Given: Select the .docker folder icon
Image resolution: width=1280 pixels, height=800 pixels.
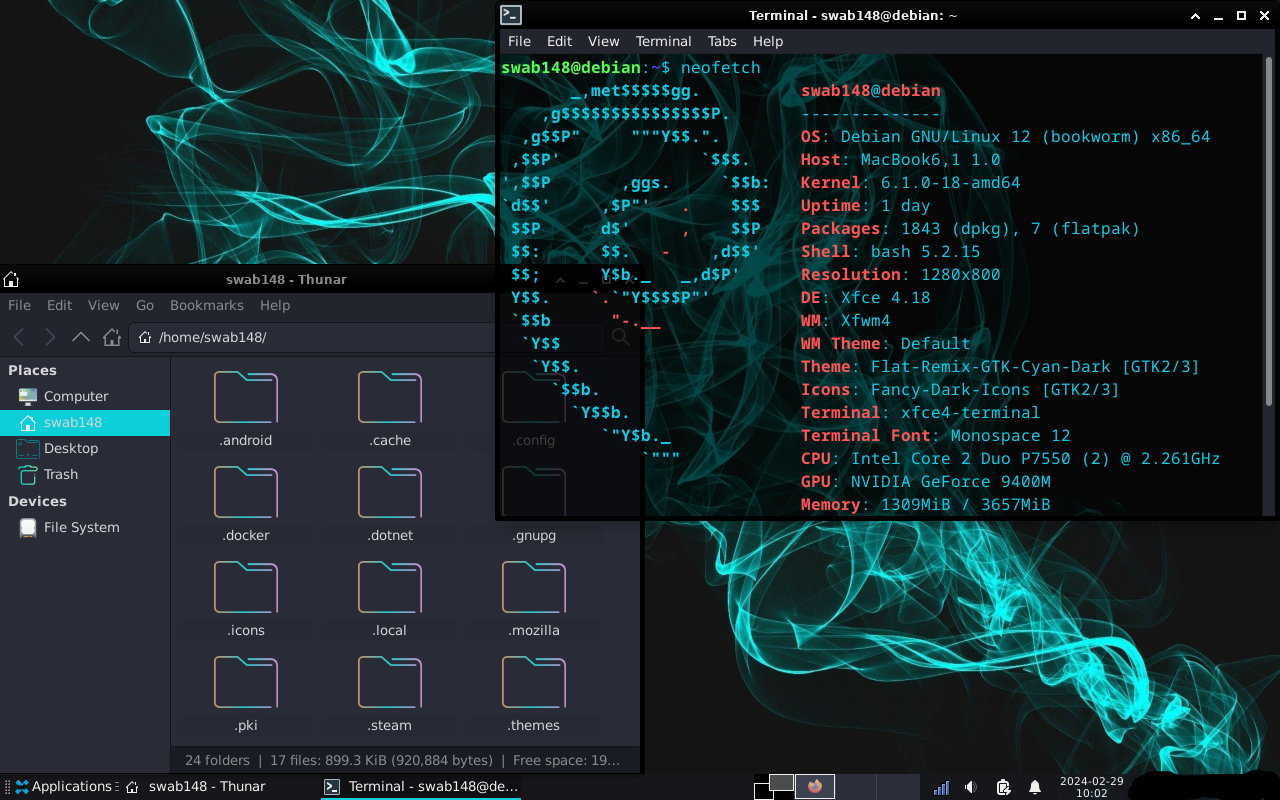Looking at the screenshot, I should 246,492.
